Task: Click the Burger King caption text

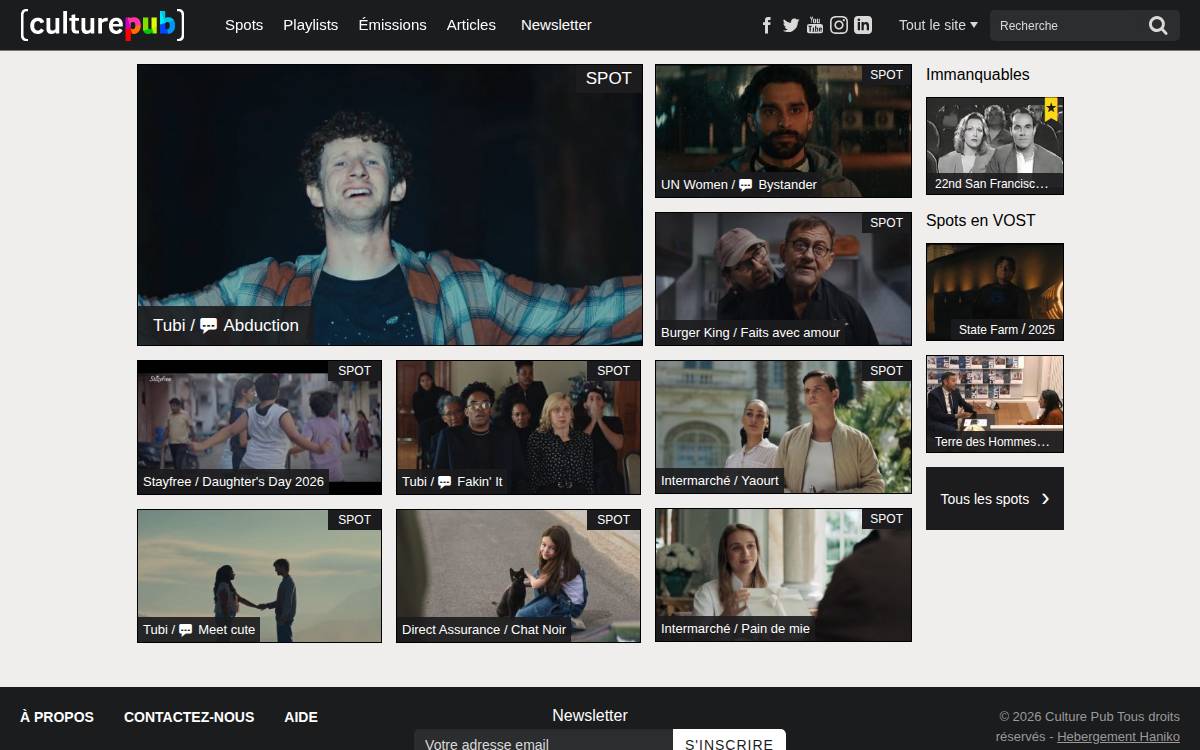Action: point(750,333)
